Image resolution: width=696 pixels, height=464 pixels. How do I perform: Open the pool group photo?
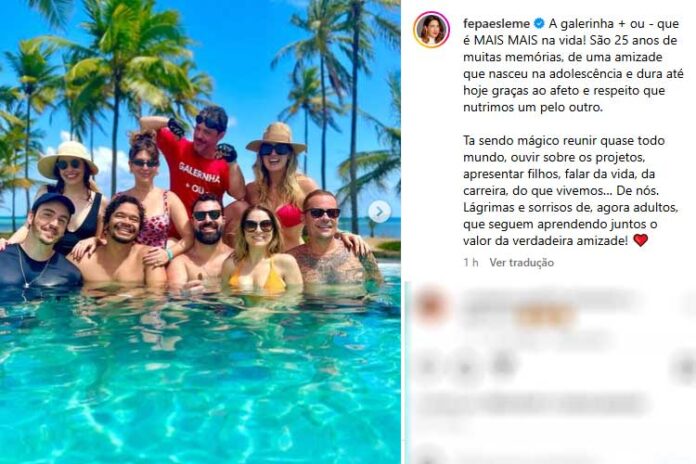point(200,232)
